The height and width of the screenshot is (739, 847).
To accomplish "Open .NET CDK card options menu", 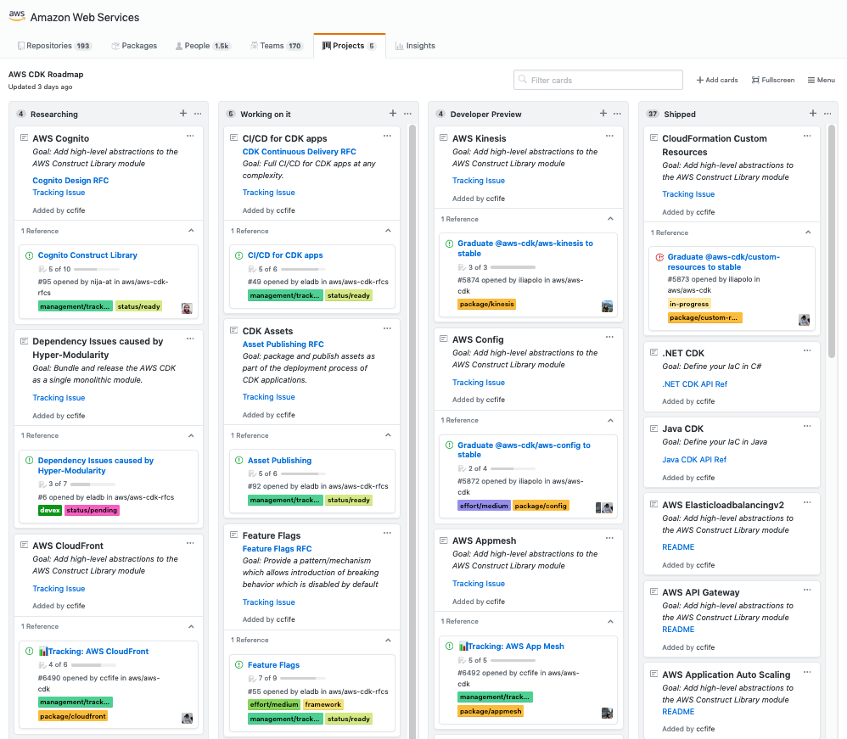I will (x=807, y=351).
